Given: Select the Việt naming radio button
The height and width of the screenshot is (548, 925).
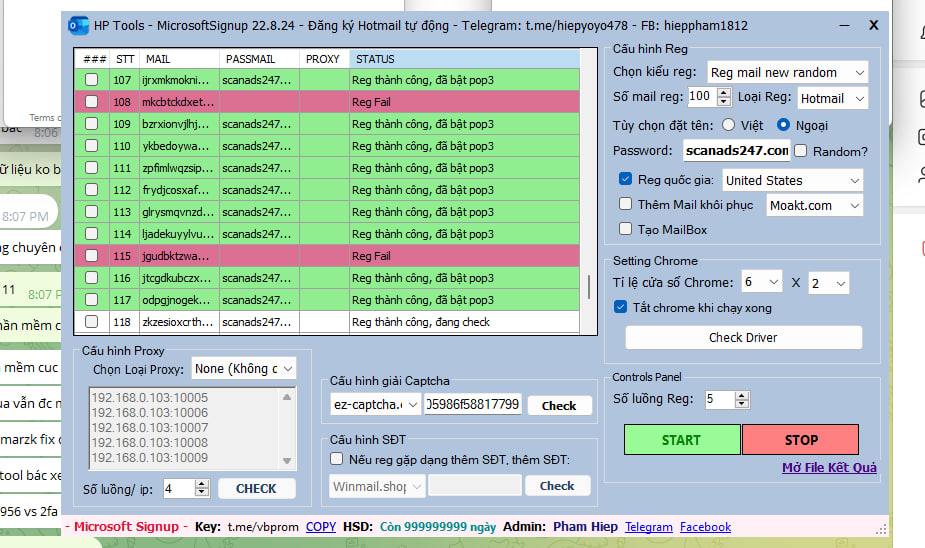Looking at the screenshot, I should [728, 125].
